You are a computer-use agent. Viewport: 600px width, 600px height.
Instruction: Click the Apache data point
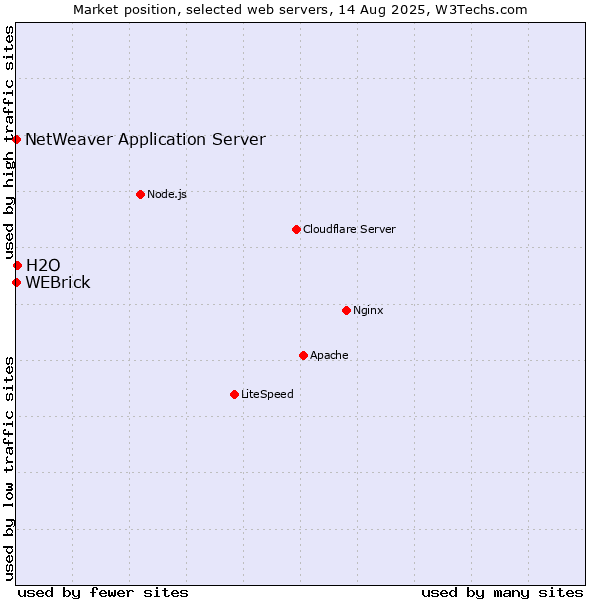(303, 355)
